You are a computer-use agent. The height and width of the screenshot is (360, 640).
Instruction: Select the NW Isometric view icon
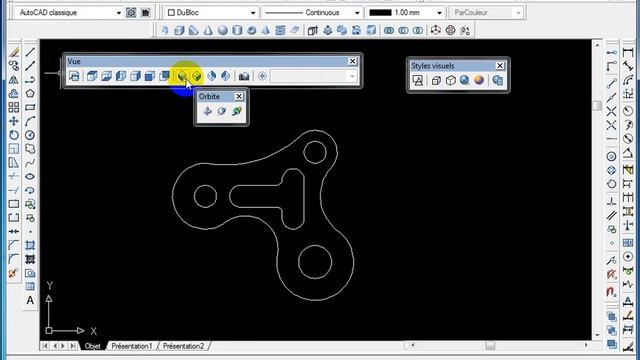(225, 76)
